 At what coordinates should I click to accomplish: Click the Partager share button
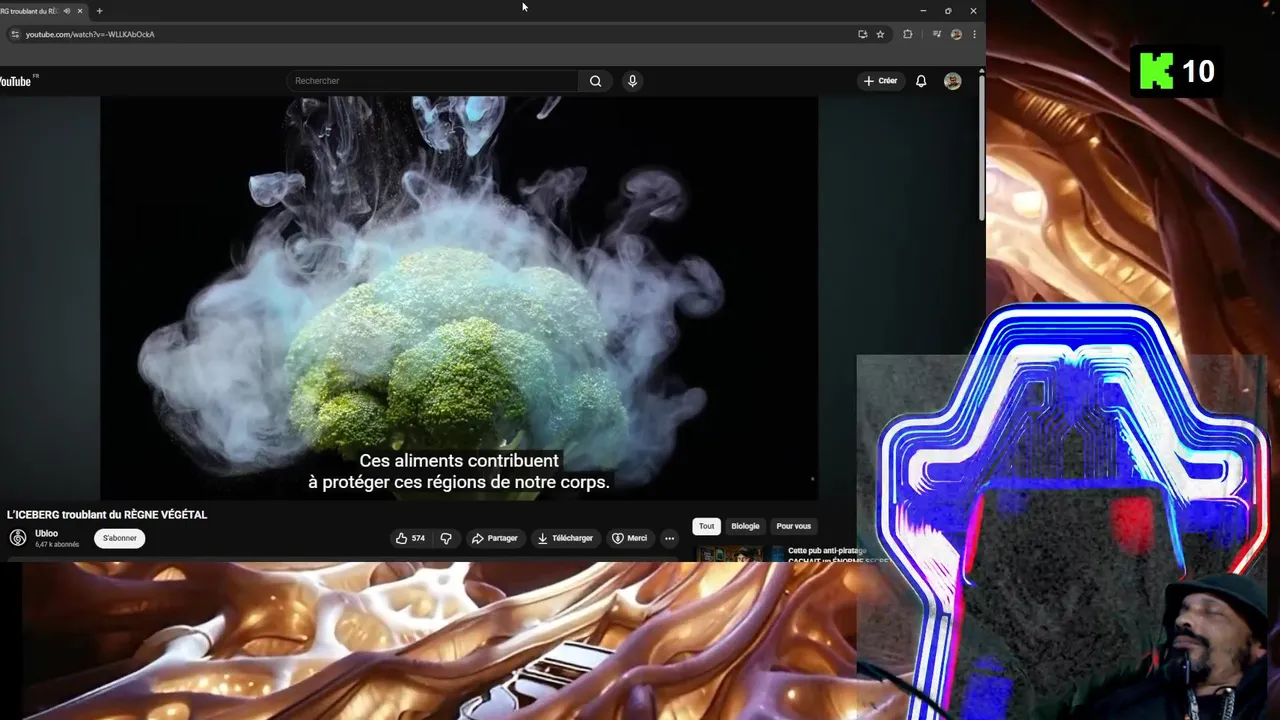tap(495, 538)
